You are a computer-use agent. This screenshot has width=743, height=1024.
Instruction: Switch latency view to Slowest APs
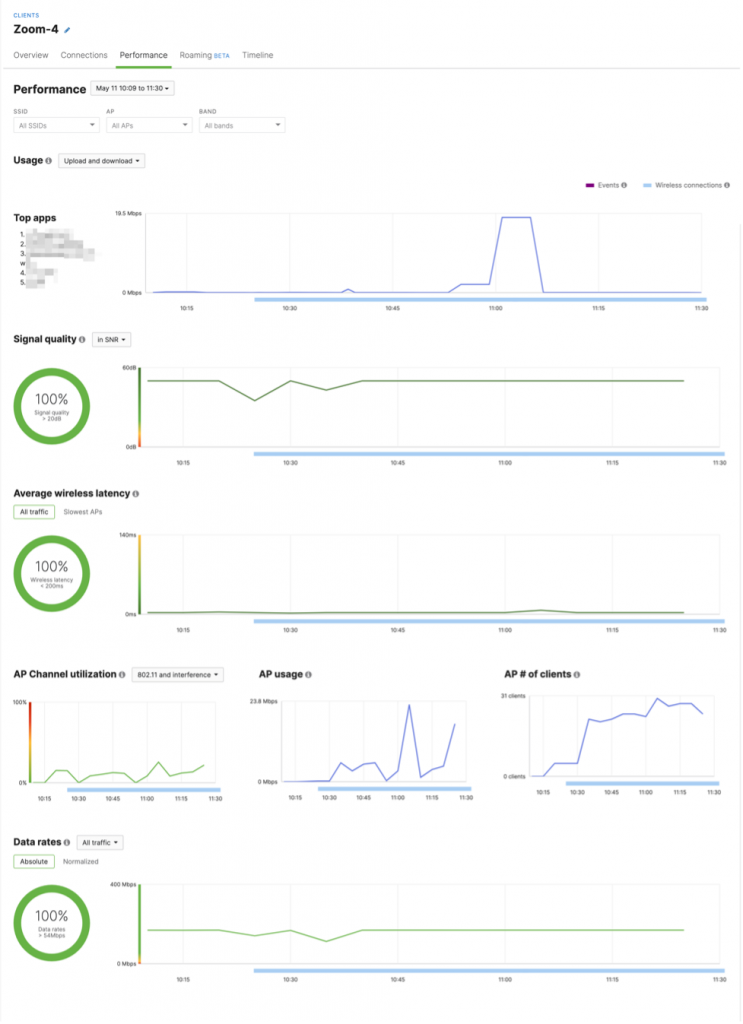(x=83, y=512)
